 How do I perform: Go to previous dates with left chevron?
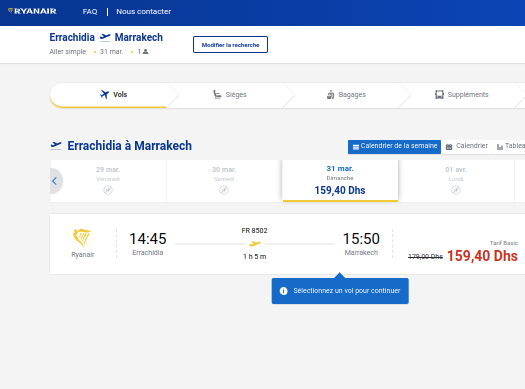tap(55, 181)
